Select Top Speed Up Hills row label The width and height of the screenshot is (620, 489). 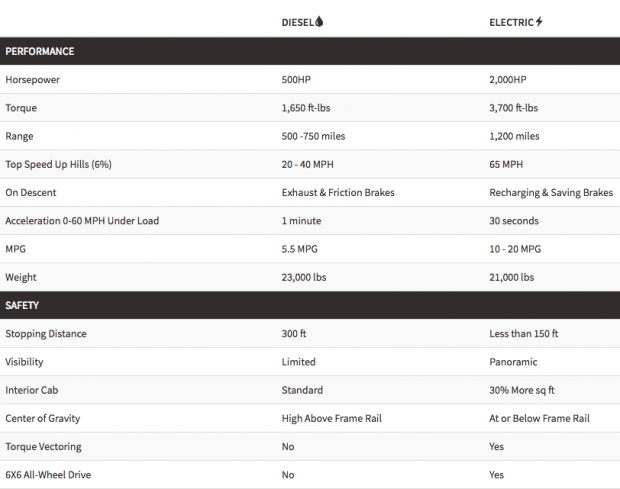[59, 164]
